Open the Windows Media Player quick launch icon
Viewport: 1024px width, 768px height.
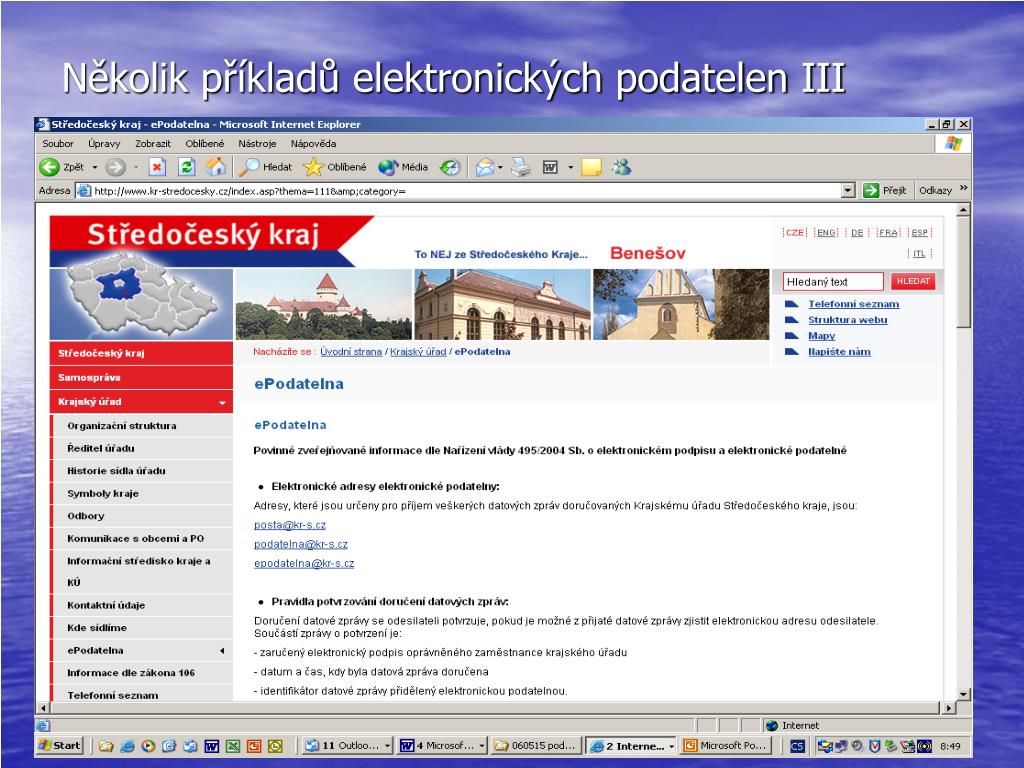pyautogui.click(x=148, y=746)
